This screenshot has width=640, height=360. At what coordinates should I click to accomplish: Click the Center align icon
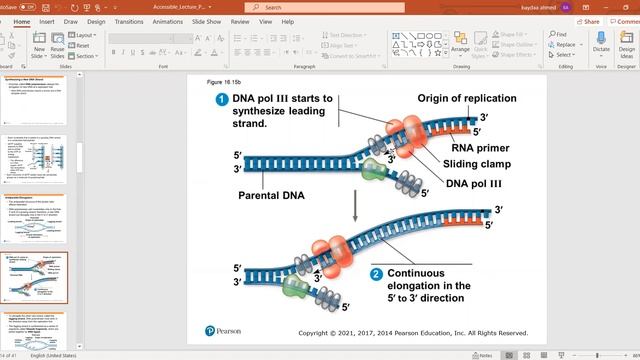(247, 53)
